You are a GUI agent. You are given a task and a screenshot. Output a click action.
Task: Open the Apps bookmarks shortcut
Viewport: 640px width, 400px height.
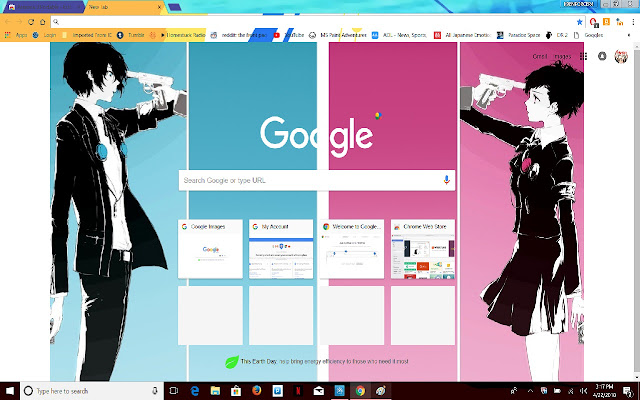[x=16, y=36]
